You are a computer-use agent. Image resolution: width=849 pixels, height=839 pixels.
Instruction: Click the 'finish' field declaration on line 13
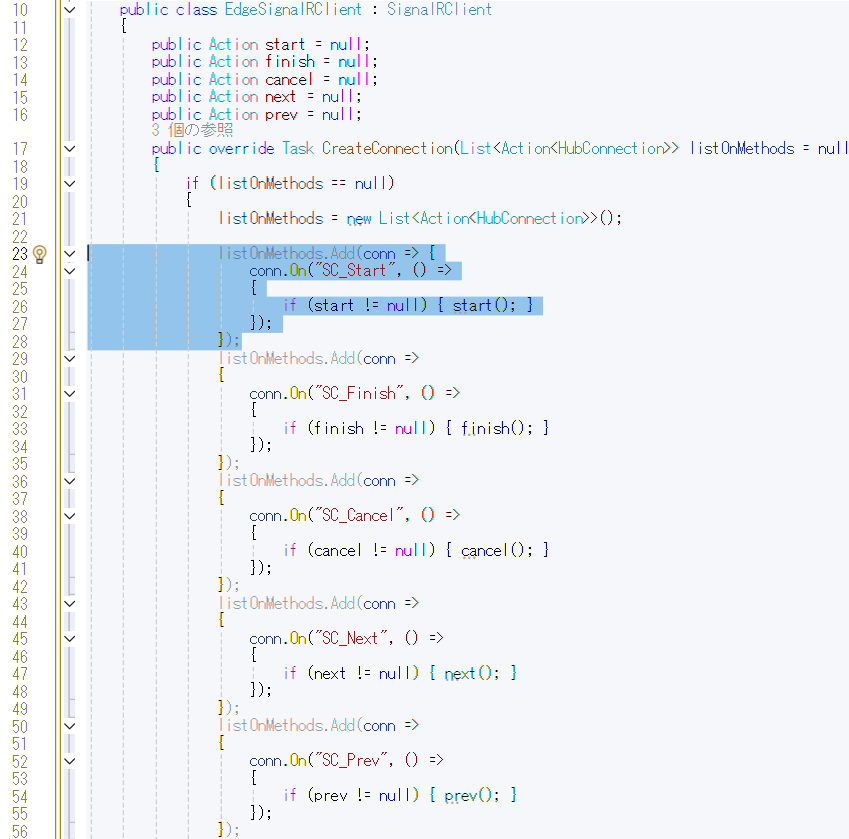point(290,62)
